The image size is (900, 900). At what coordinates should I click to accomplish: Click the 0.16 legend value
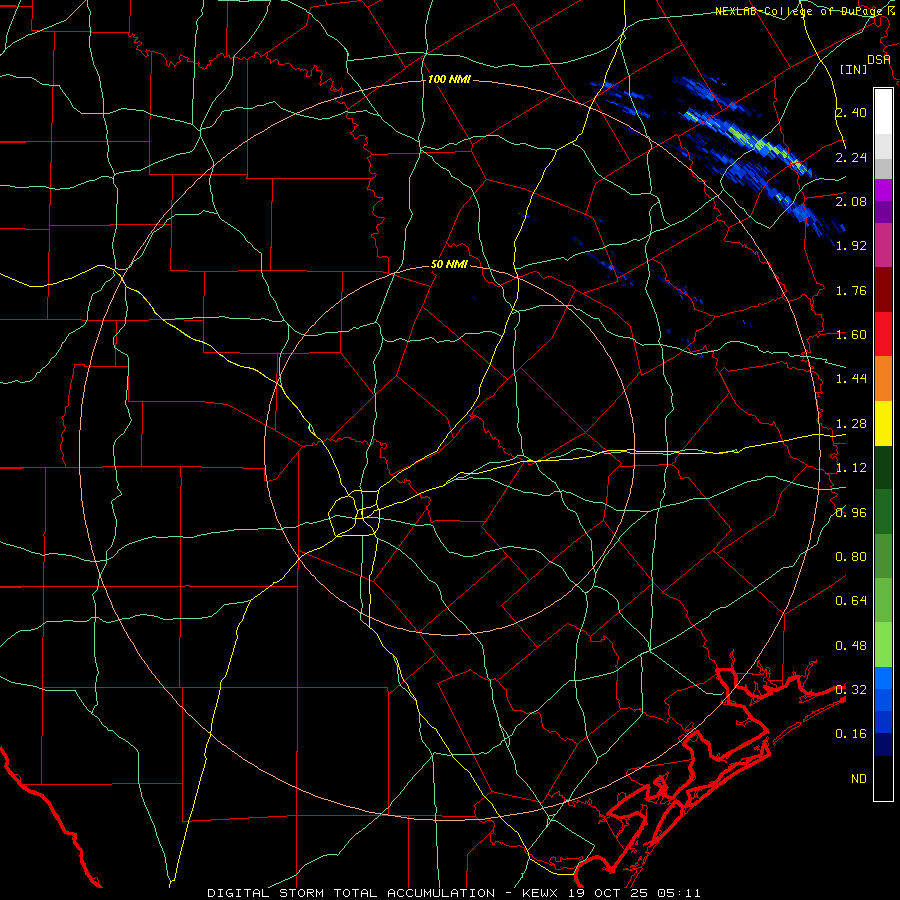851,734
